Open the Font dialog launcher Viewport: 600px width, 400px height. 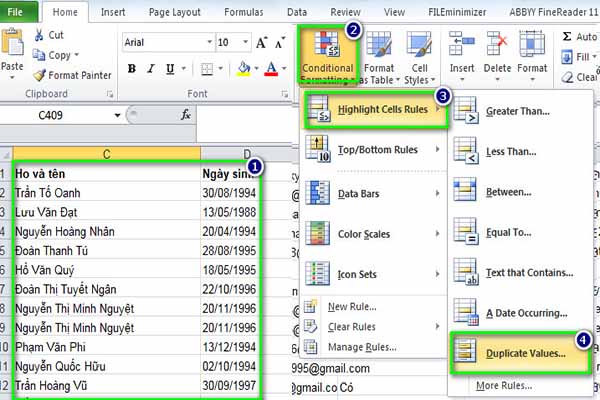(x=285, y=94)
